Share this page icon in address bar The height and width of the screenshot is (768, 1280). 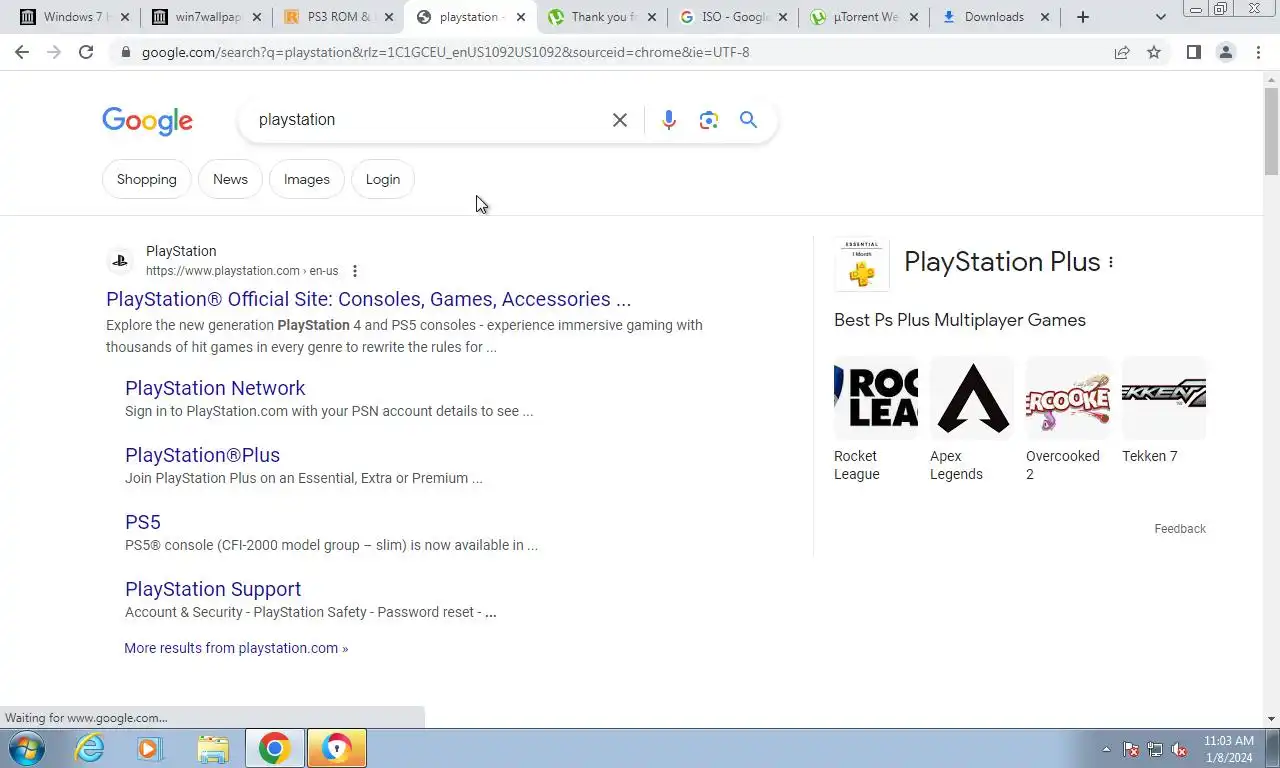(1122, 52)
